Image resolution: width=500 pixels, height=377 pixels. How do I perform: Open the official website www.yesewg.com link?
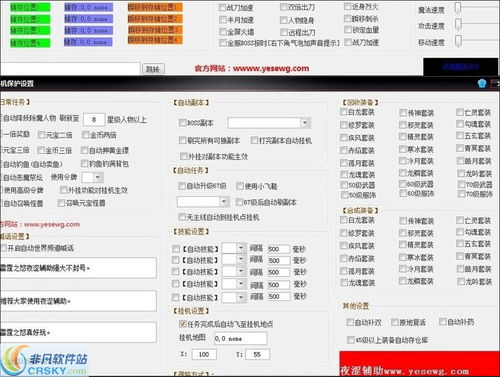point(252,68)
